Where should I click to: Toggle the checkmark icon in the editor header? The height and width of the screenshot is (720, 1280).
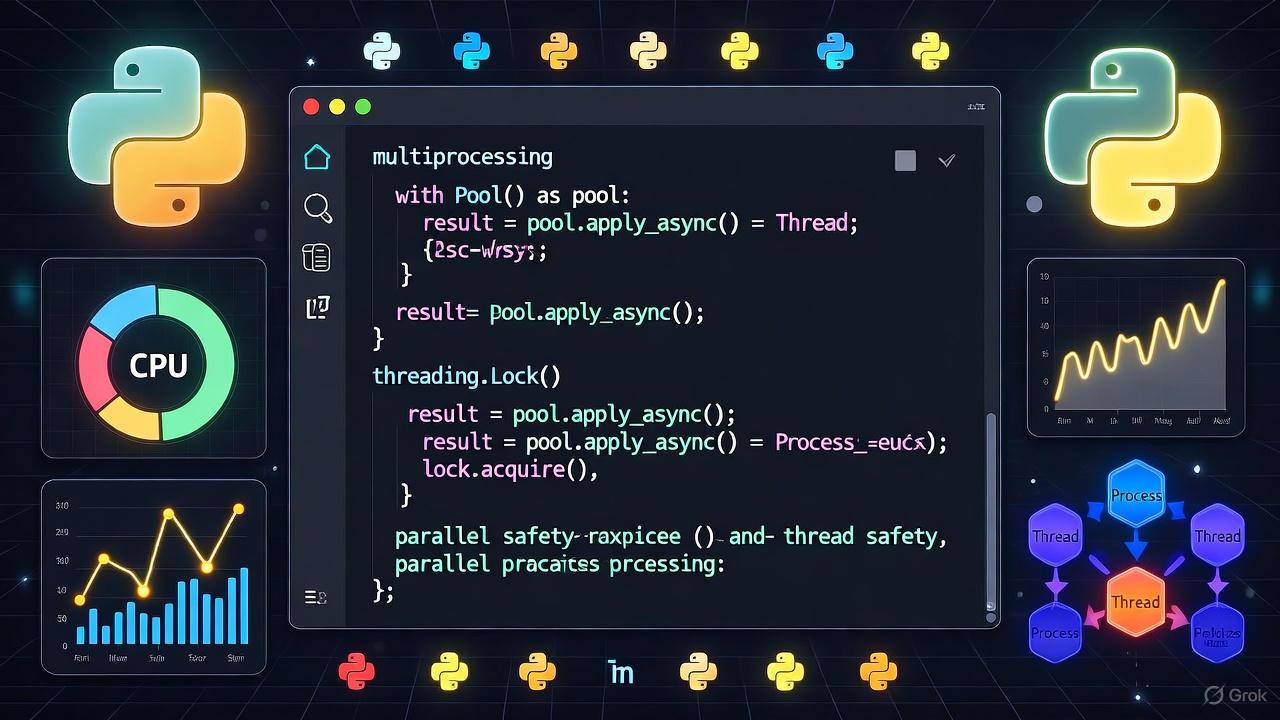pos(946,160)
